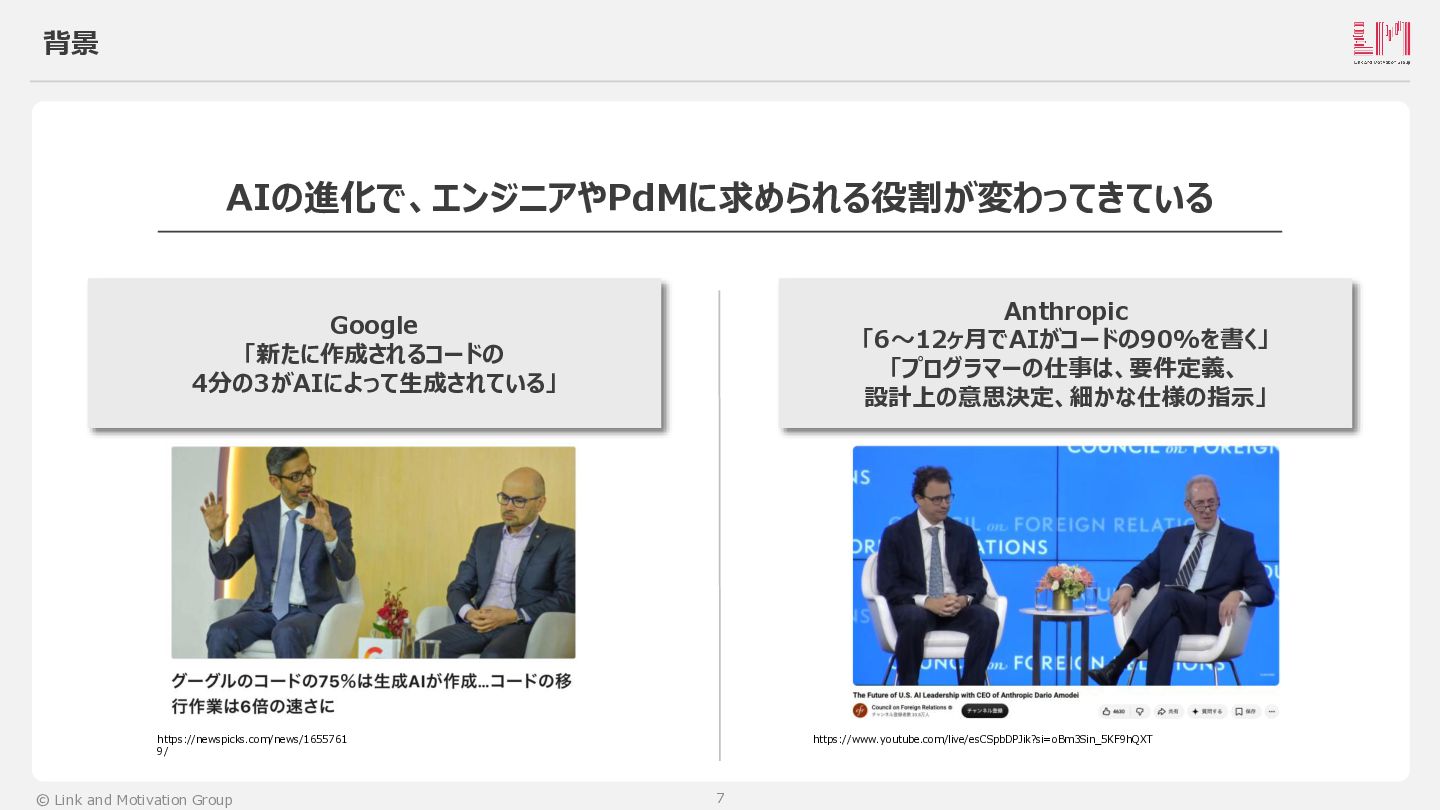1440x810 pixels.
Task: Select the text 4分の3がAIによって生成されている
Action: (x=374, y=383)
